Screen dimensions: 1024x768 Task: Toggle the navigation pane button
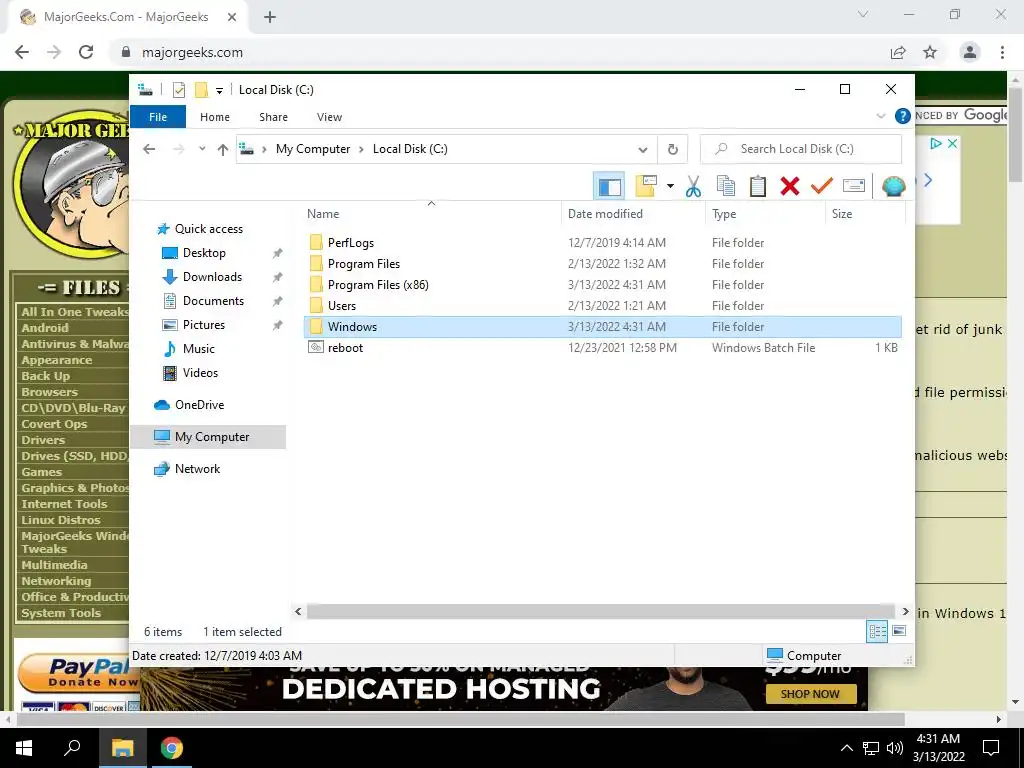click(x=609, y=186)
